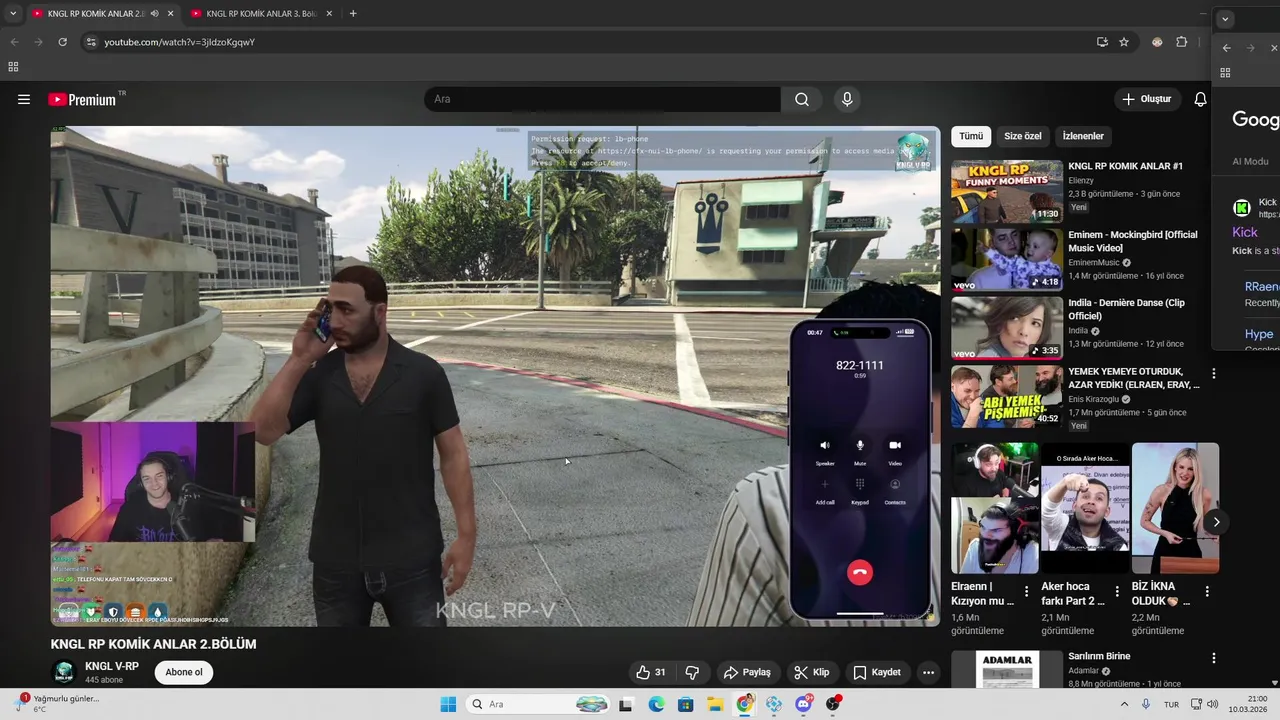Select the Tümü filter chip
The height and width of the screenshot is (720, 1280).
pyautogui.click(x=971, y=136)
